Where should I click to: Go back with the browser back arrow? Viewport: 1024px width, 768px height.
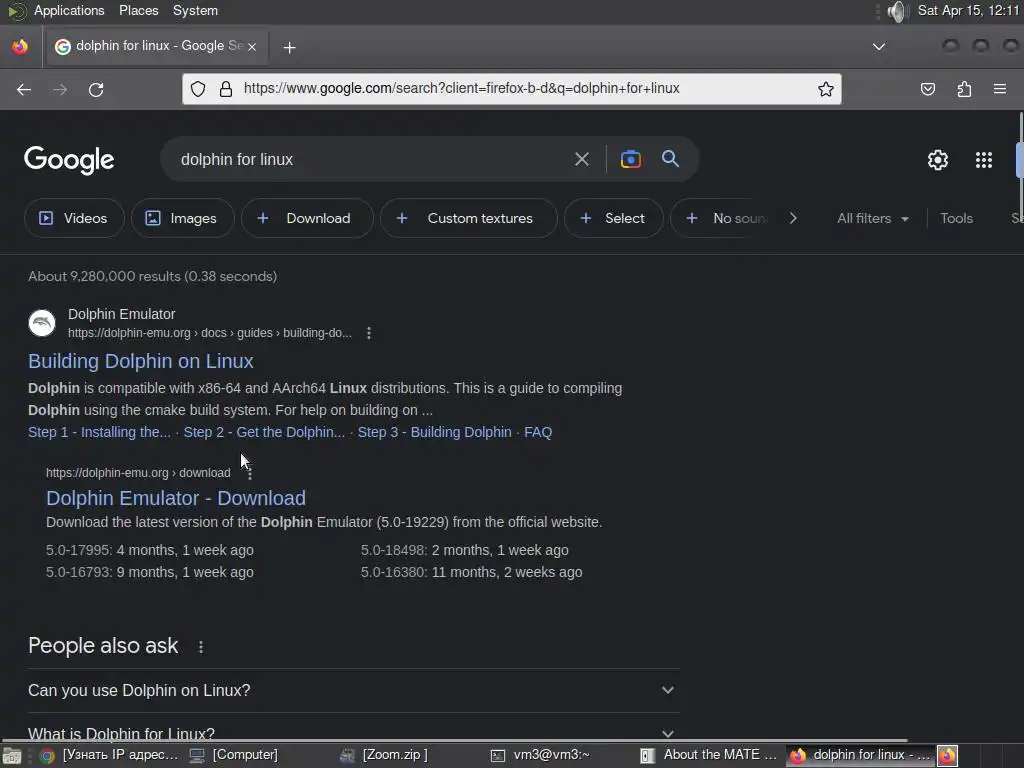point(24,89)
